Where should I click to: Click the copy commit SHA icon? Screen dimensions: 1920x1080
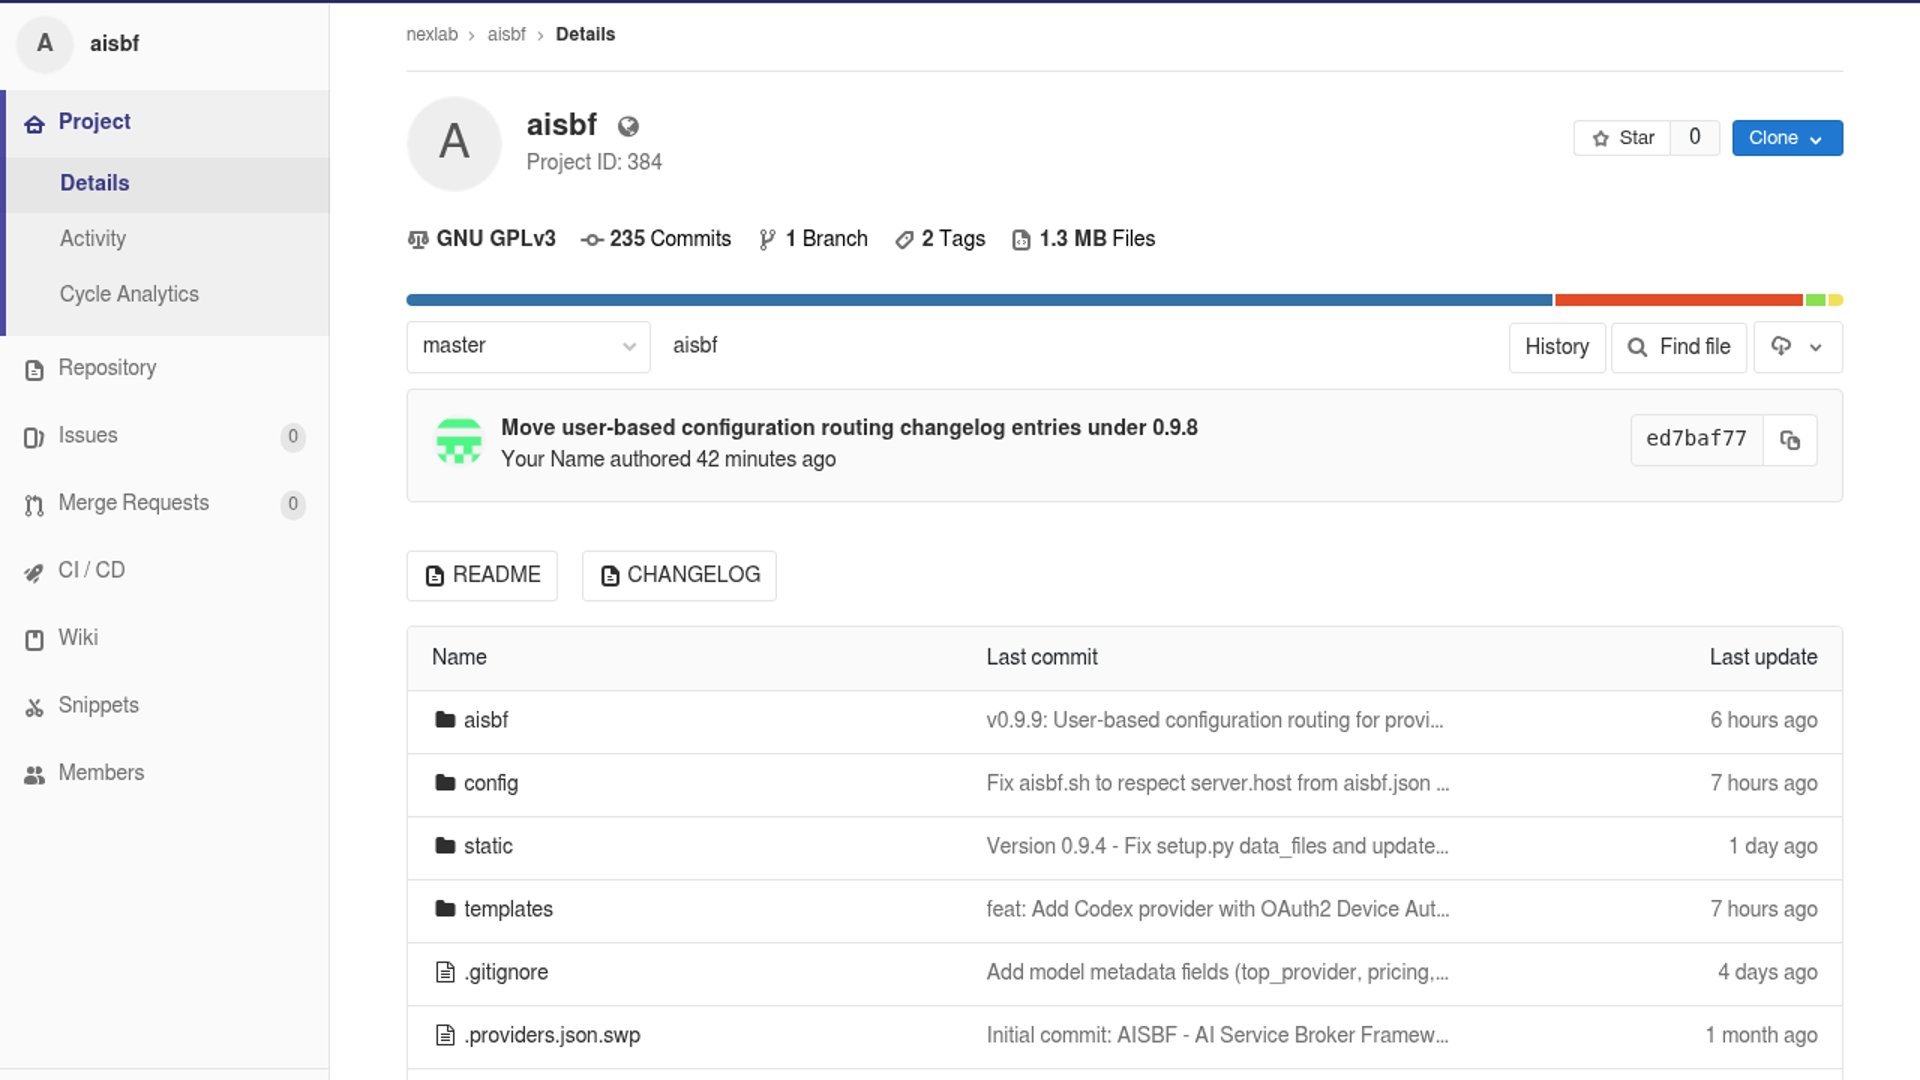[1790, 440]
